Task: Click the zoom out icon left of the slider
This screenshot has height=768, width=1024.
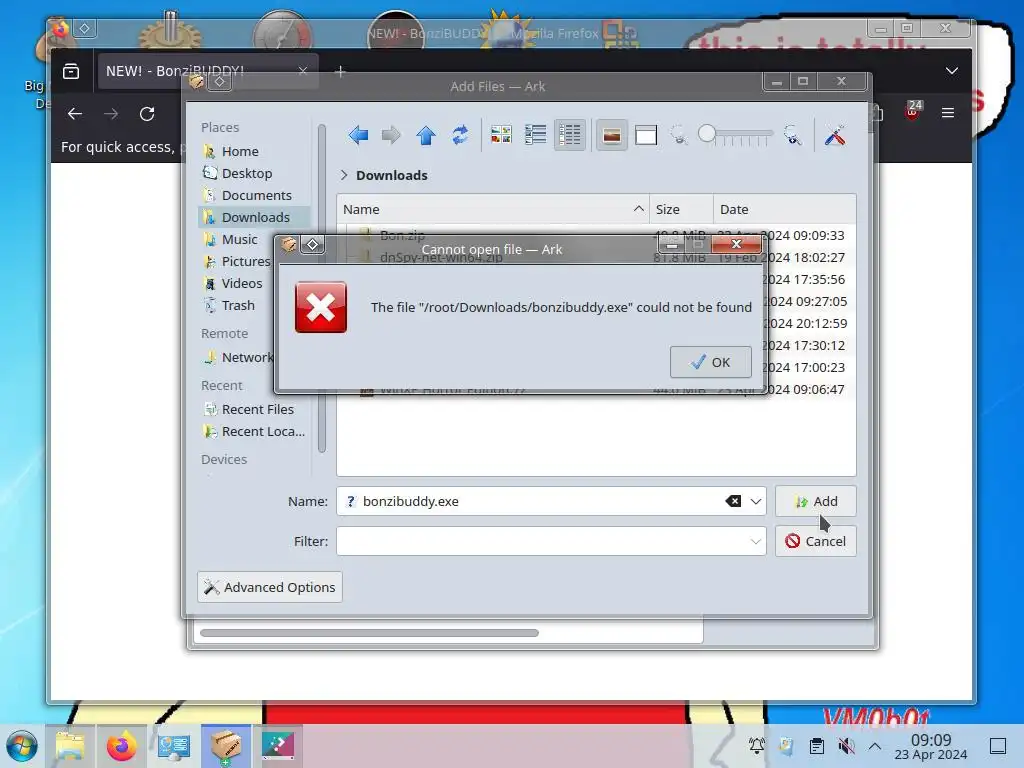Action: coord(679,135)
